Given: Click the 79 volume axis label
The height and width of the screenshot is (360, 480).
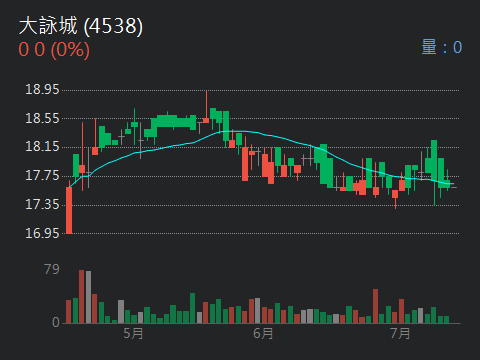Looking at the screenshot, I should (52, 269).
